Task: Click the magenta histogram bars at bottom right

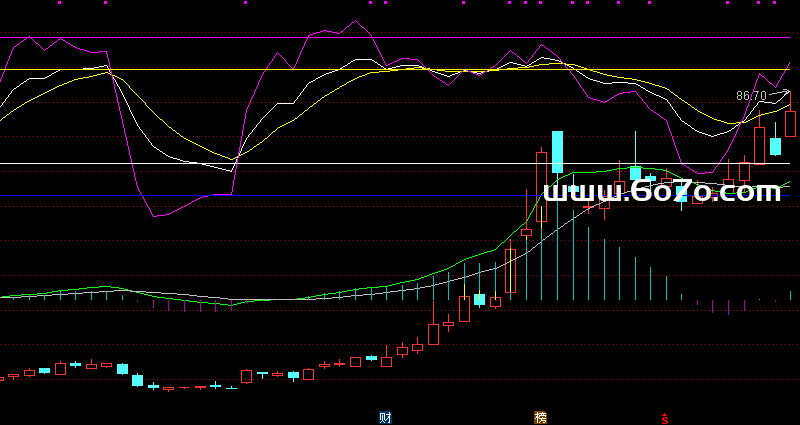Action: click(x=727, y=306)
